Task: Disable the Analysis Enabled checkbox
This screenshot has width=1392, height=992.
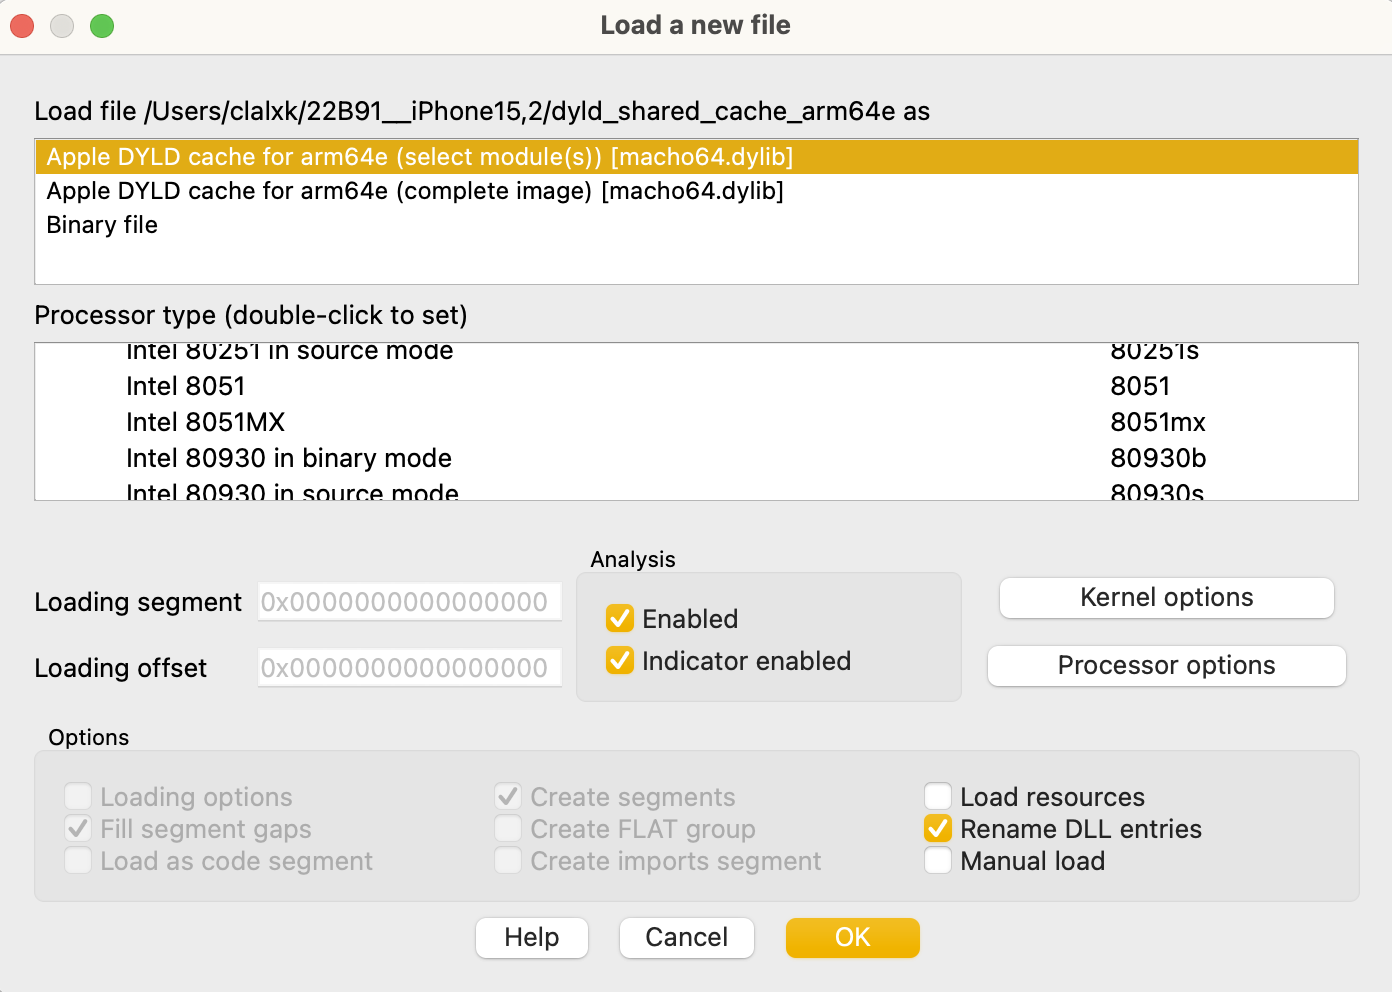Action: [620, 619]
